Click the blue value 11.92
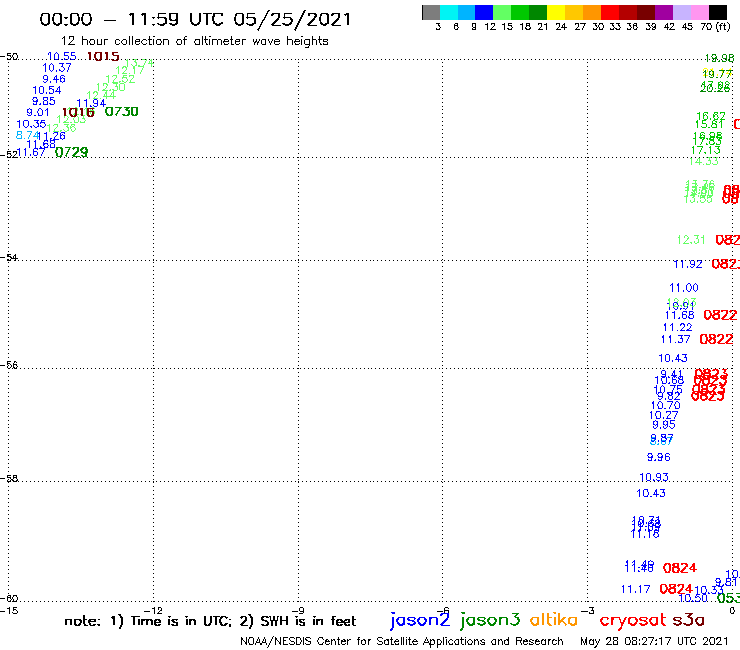 click(x=688, y=264)
